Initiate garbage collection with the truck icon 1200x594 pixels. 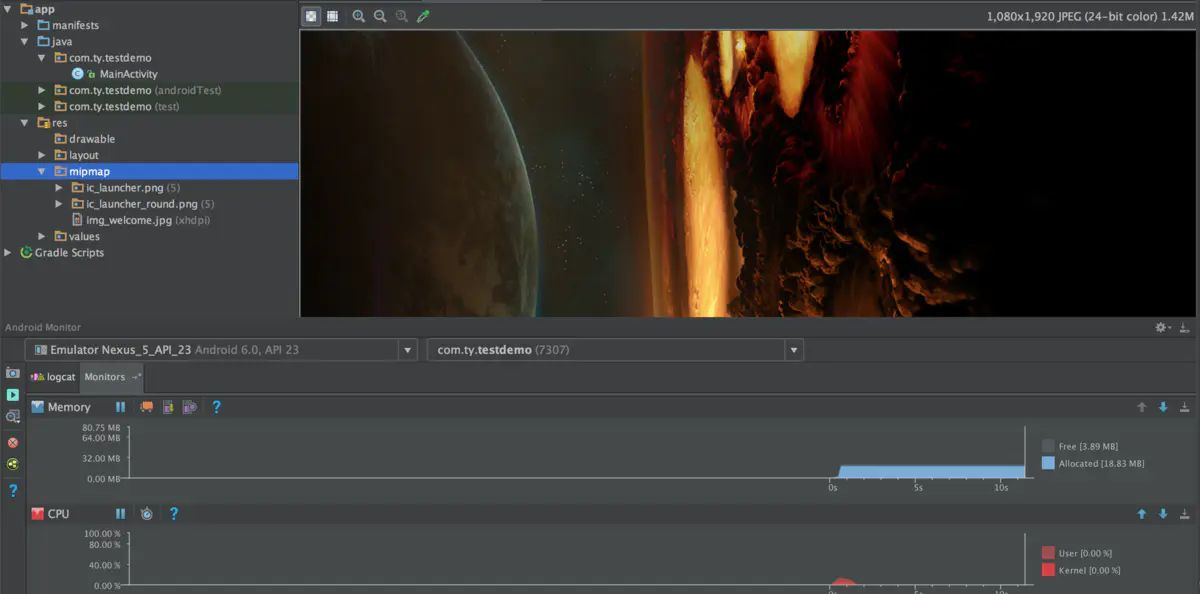(147, 407)
